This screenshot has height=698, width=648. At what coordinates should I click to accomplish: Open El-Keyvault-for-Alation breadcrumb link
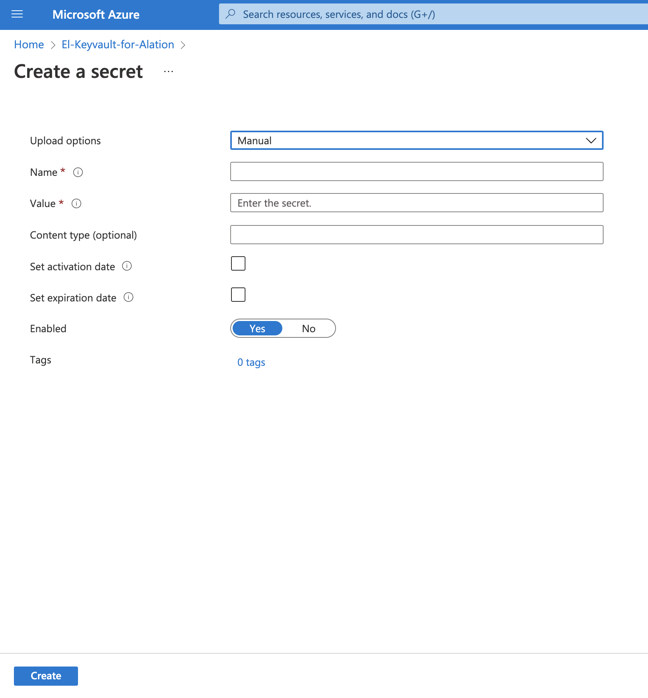117,45
